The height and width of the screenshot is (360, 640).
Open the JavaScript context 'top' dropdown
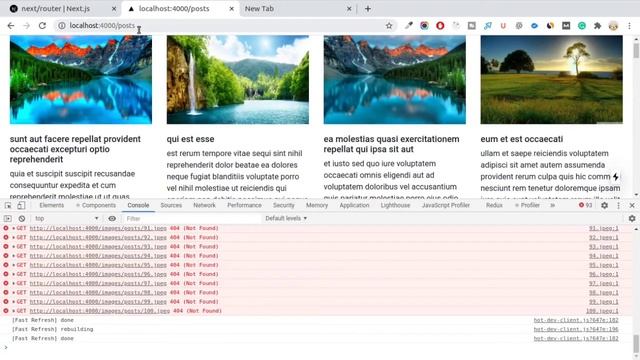tap(67, 218)
